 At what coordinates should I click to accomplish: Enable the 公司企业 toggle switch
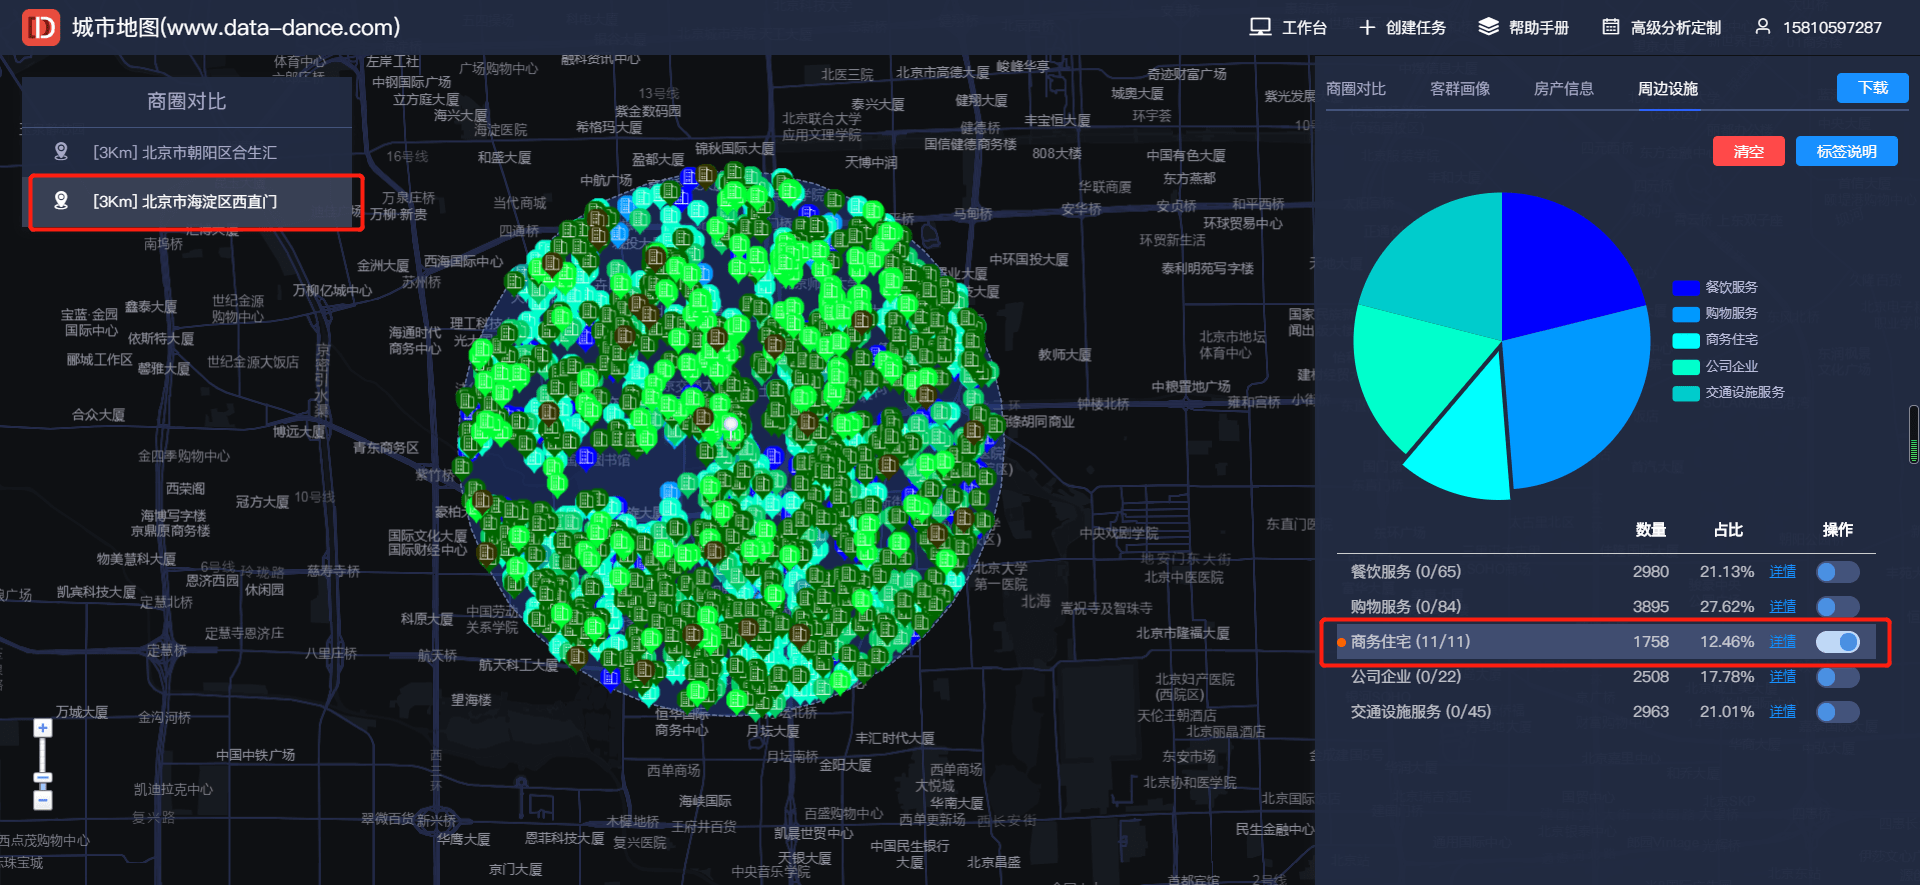pos(1837,677)
